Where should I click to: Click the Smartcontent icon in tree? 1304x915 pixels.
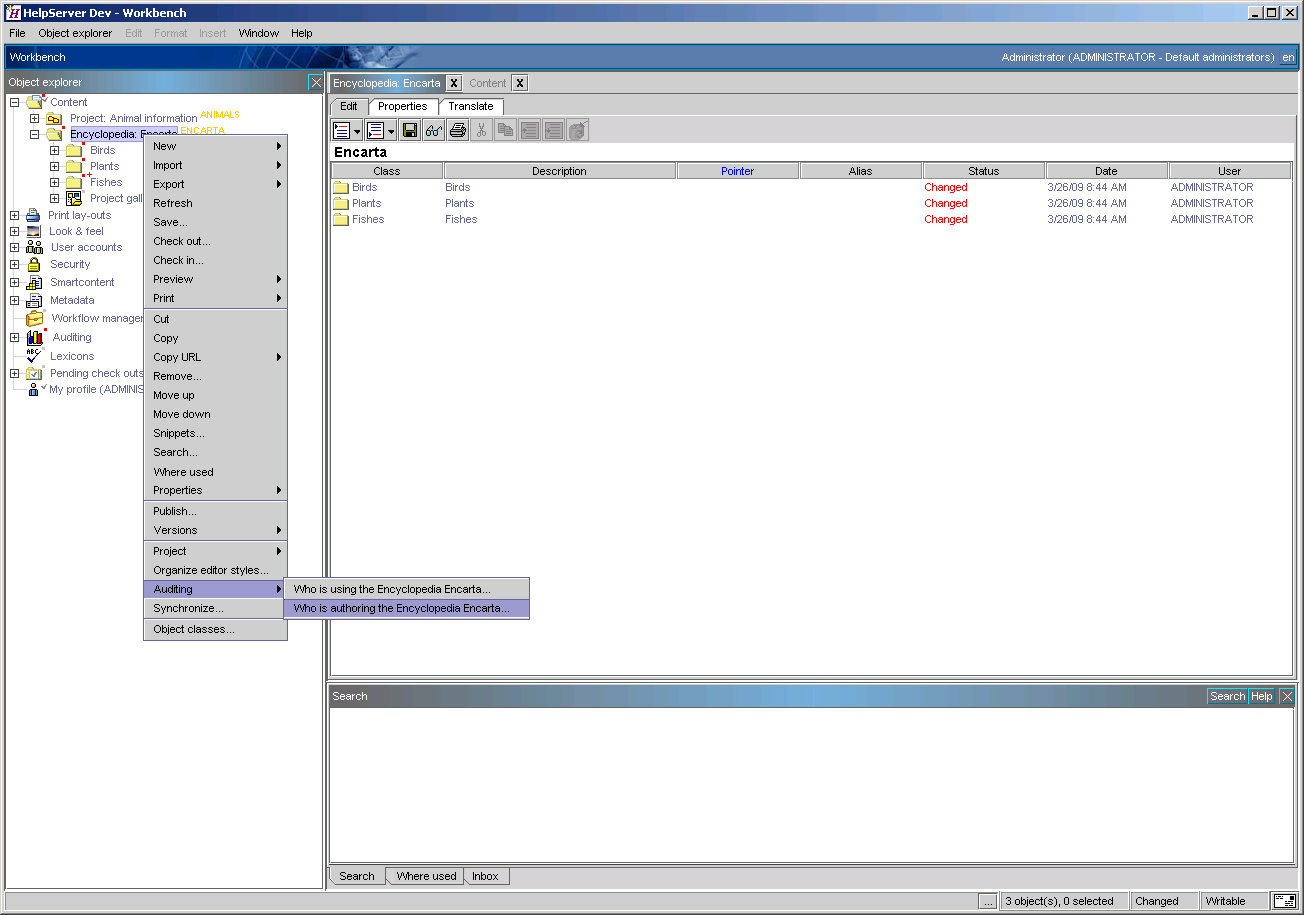33,282
